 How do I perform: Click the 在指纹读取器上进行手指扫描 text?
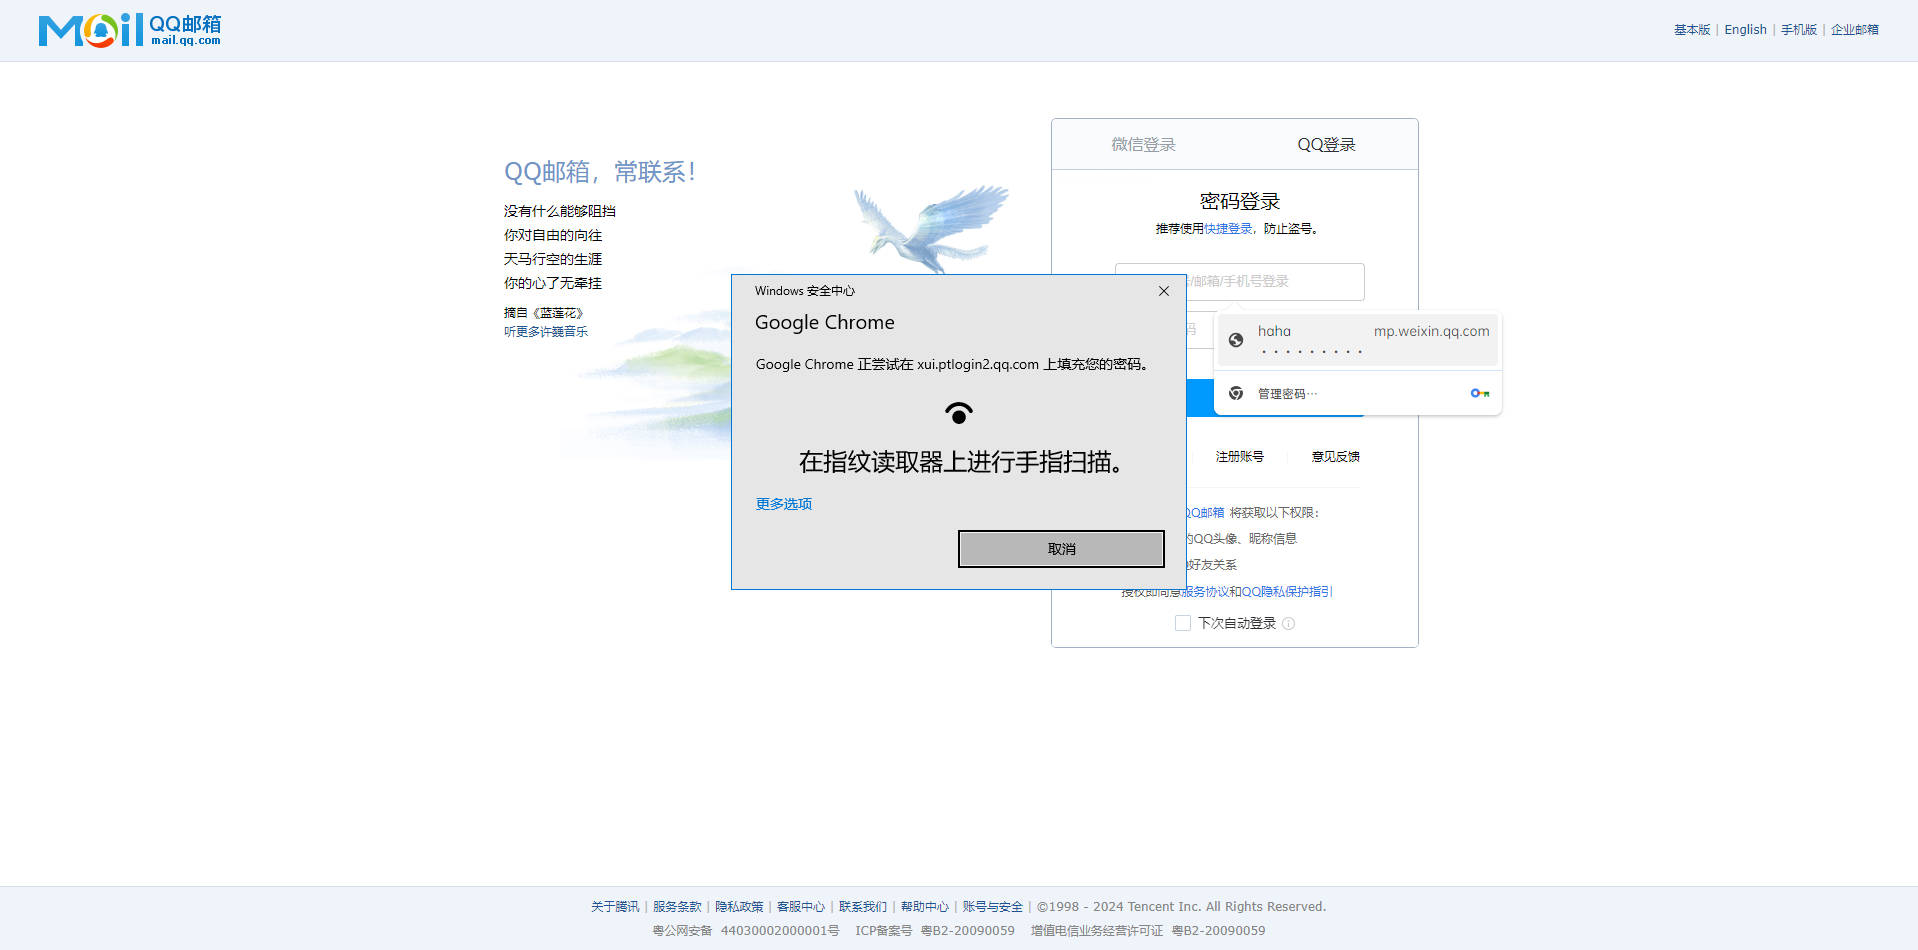pyautogui.click(x=960, y=462)
